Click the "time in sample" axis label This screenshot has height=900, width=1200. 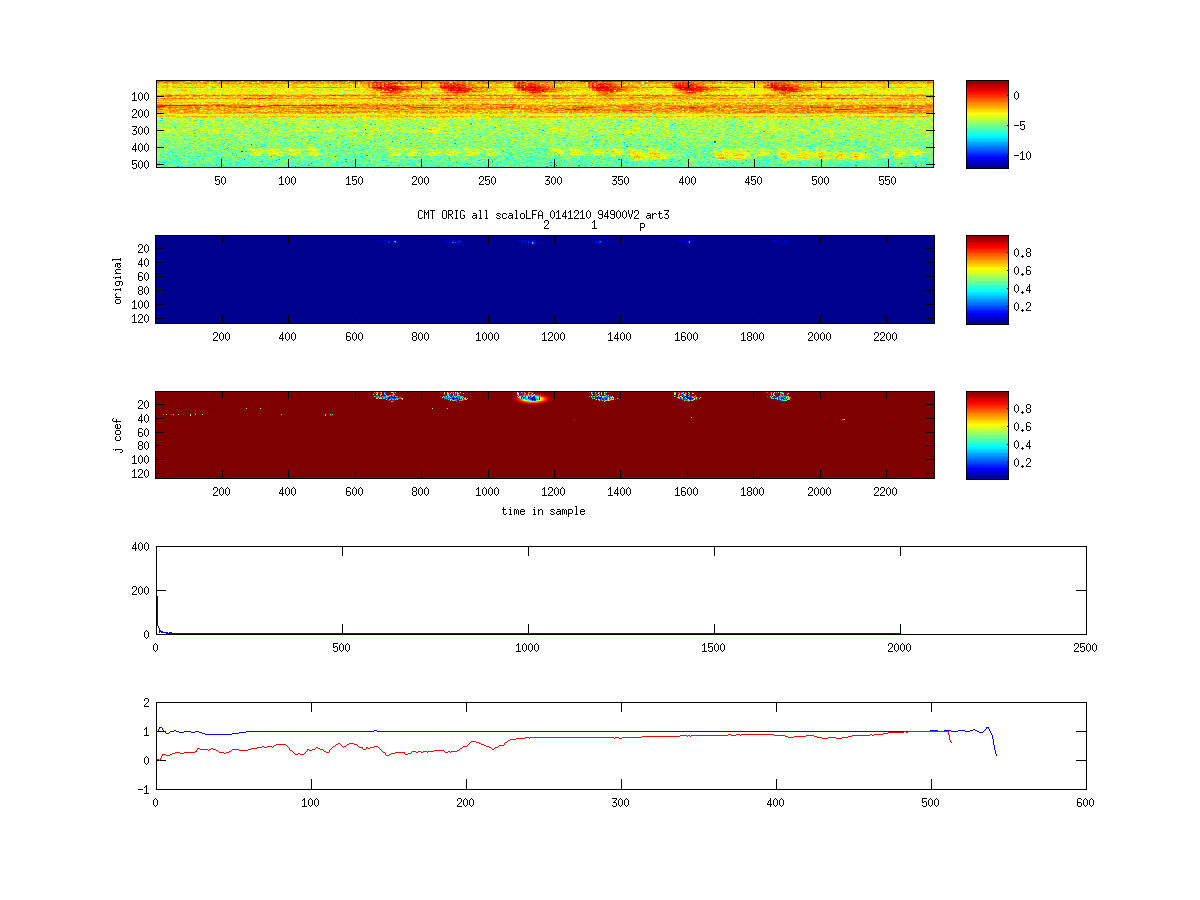543,511
